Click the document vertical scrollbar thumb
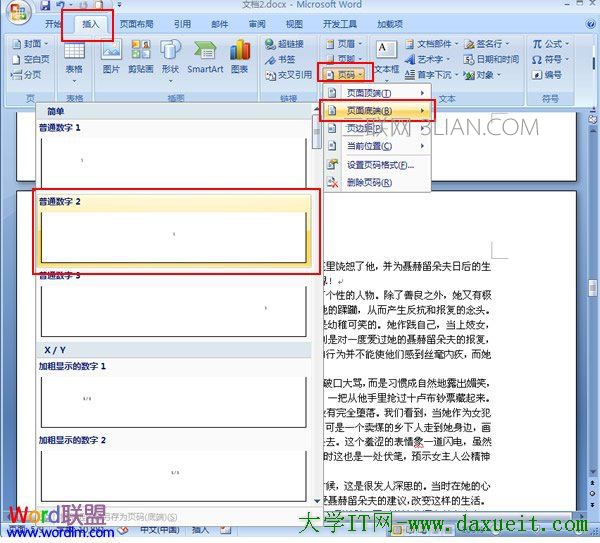The width and height of the screenshot is (600, 543). click(x=592, y=288)
